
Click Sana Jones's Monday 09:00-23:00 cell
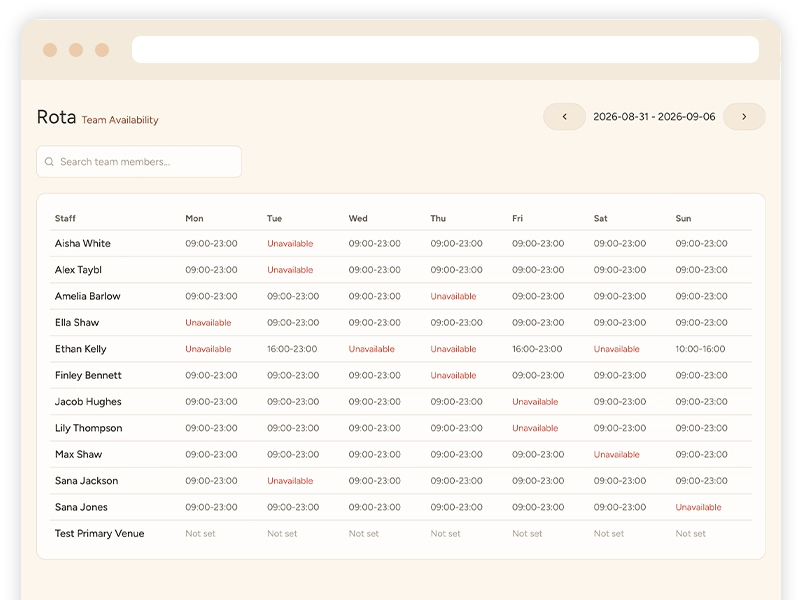(211, 507)
